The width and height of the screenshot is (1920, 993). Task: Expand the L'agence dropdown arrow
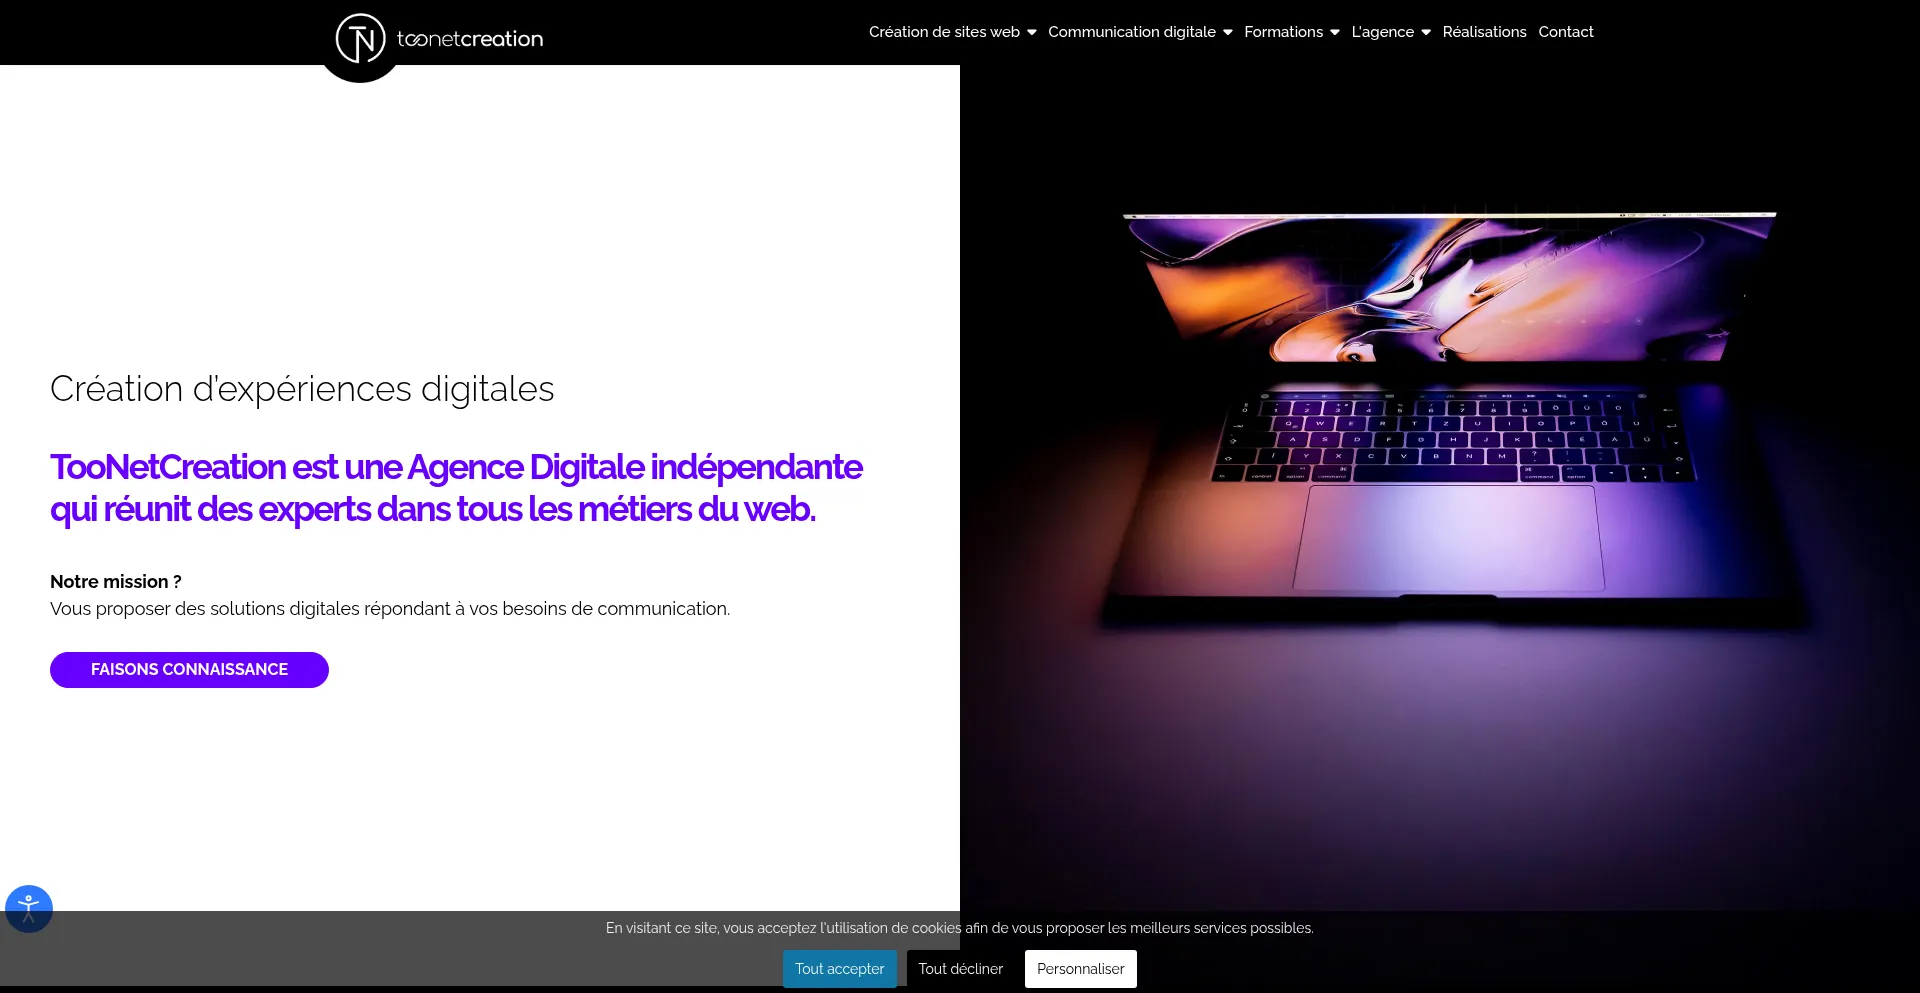tap(1426, 32)
